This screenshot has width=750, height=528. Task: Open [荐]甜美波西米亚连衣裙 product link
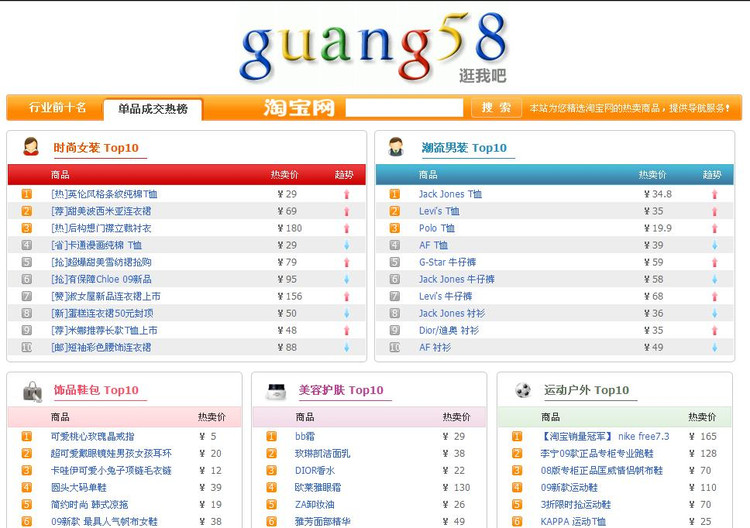pos(101,211)
